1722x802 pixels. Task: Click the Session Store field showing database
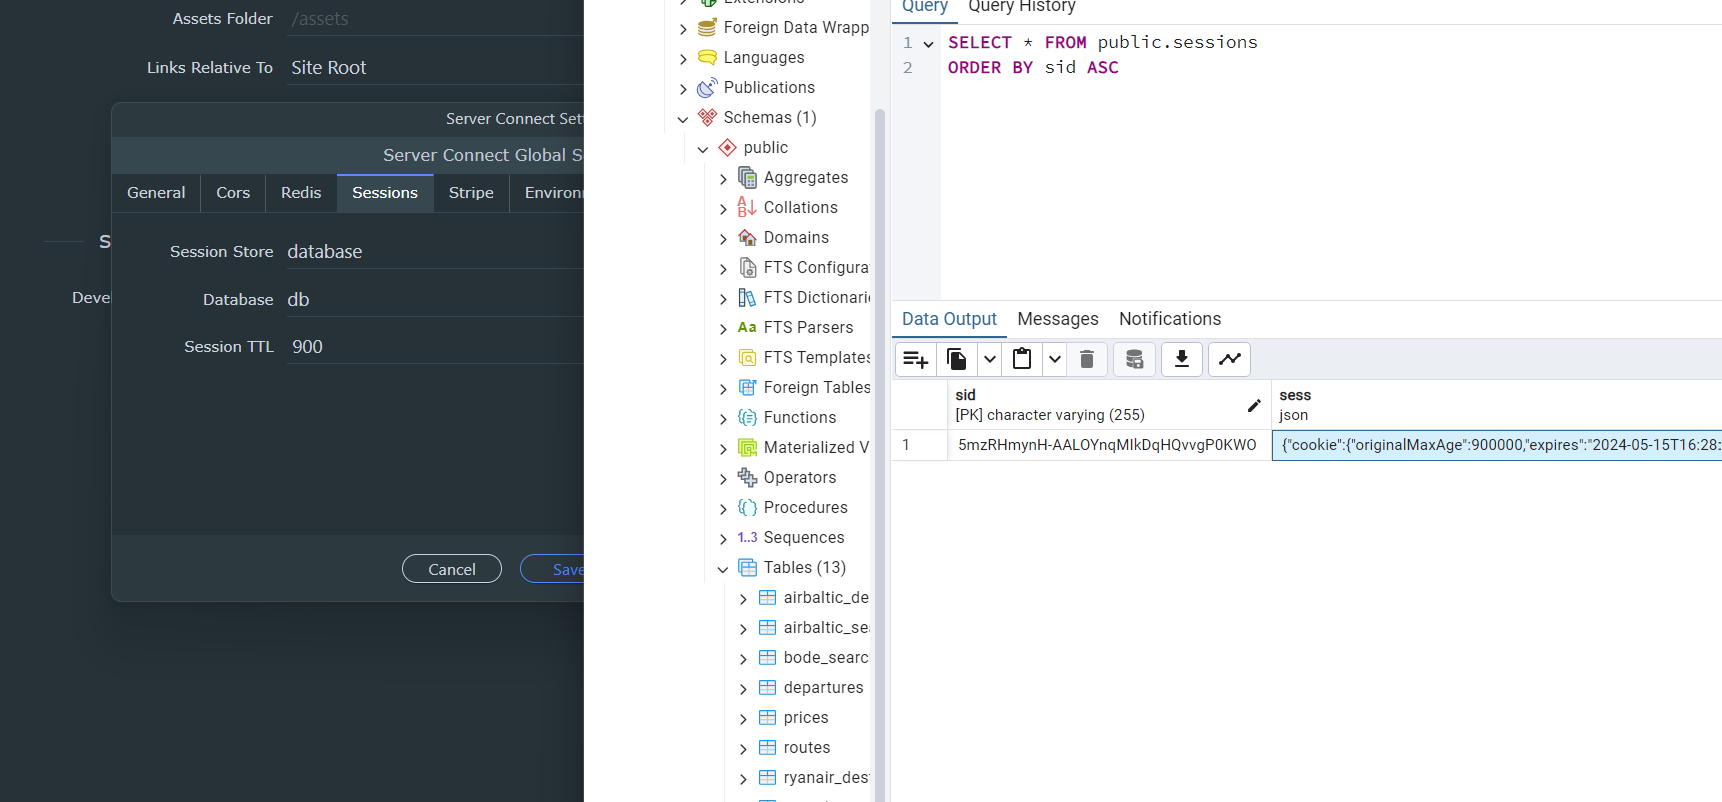pyautogui.click(x=435, y=252)
